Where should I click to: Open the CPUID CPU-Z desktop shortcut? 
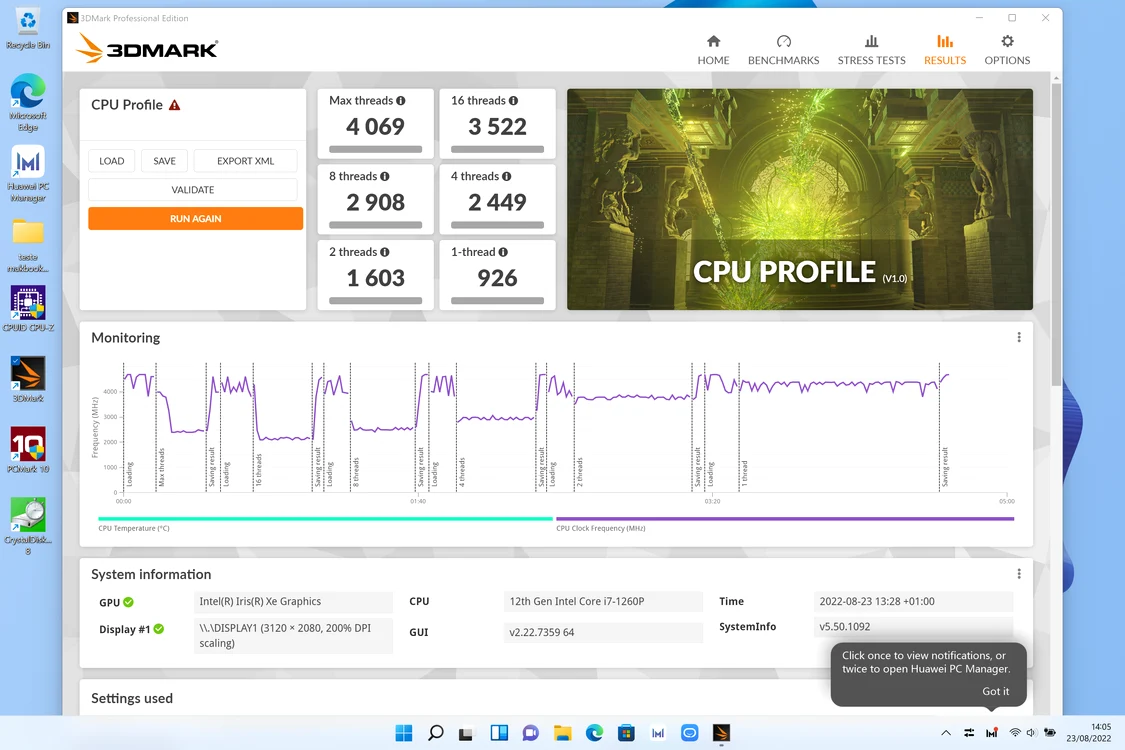(x=28, y=309)
